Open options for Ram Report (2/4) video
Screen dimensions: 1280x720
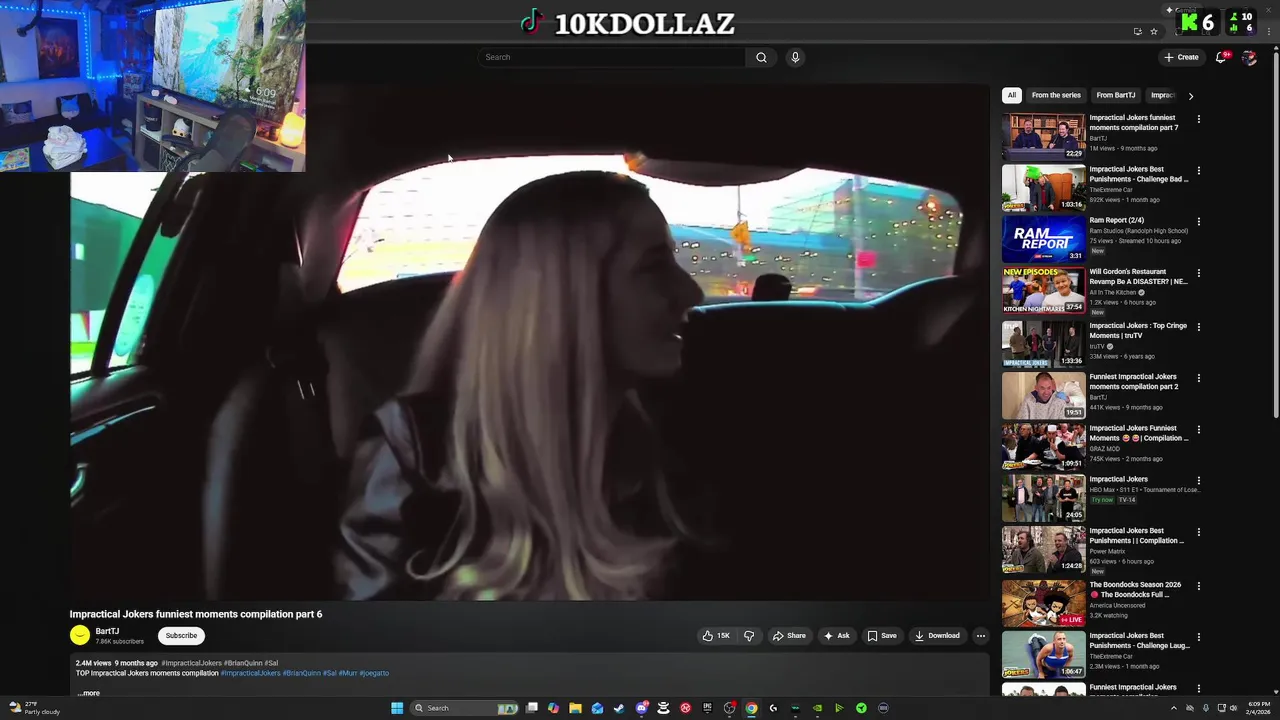pyautogui.click(x=1198, y=222)
